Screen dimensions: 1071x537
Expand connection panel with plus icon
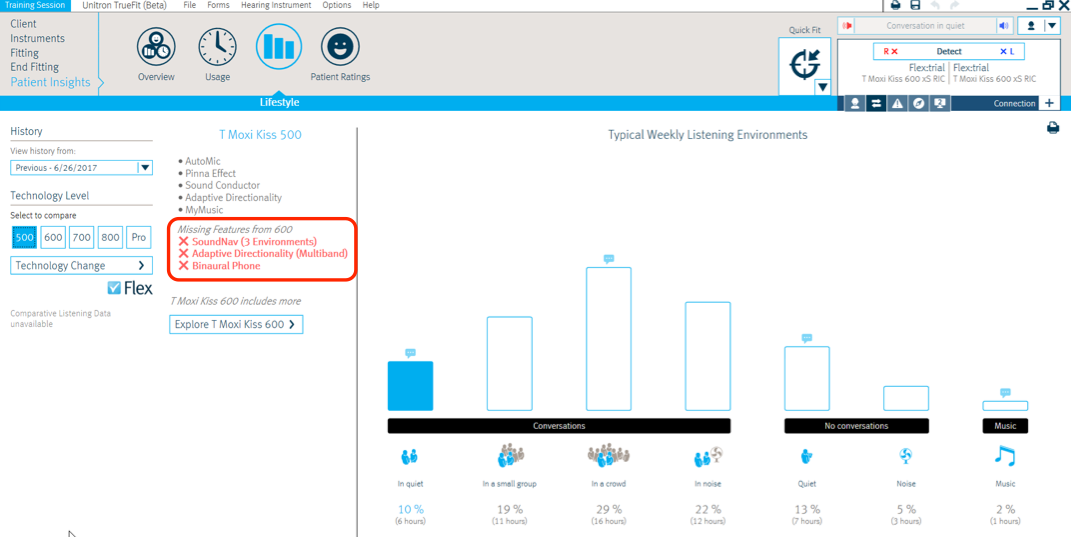(x=1048, y=103)
